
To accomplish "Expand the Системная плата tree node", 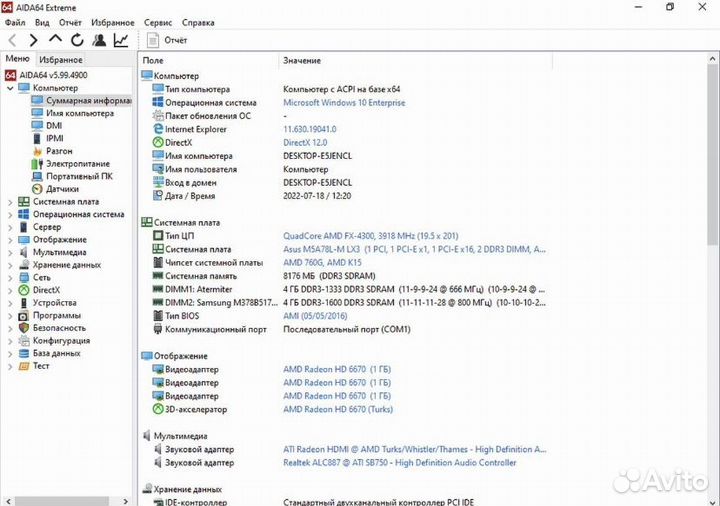I will (11, 202).
